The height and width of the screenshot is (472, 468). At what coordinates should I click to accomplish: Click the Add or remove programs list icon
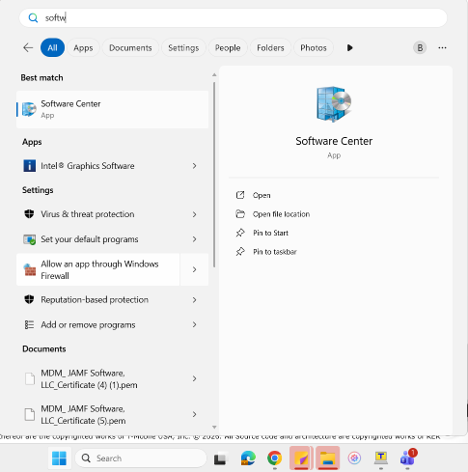coord(29,324)
